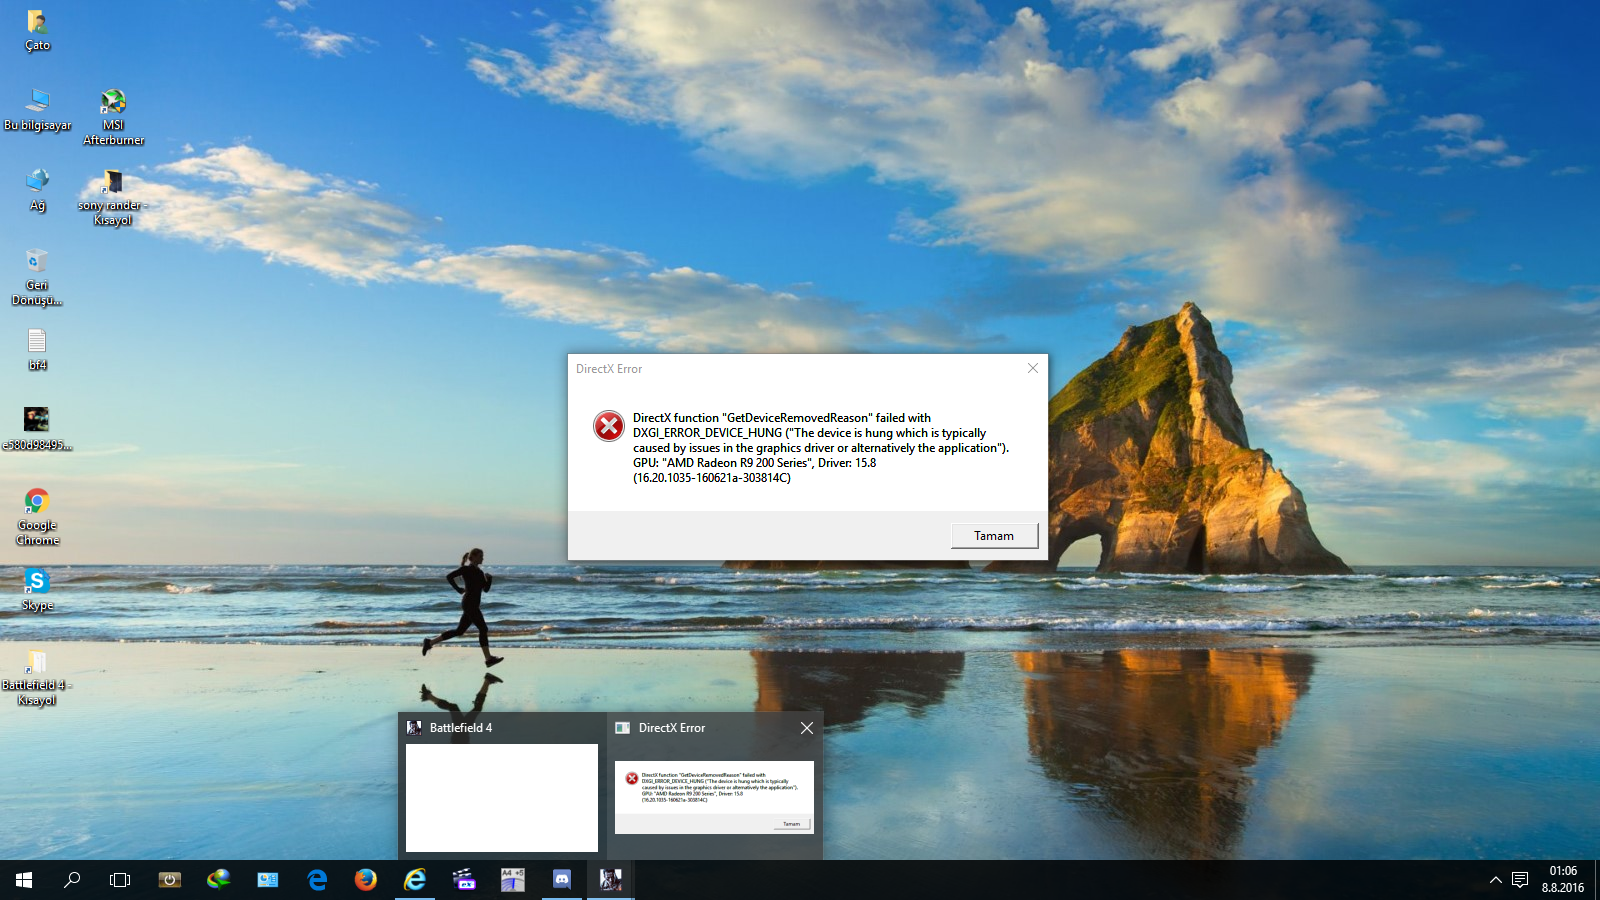Click the DirectX Error dialog title text
The image size is (1600, 900).
pyautogui.click(x=609, y=369)
